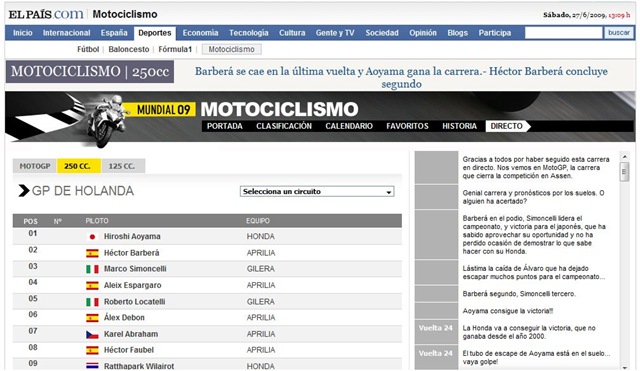Screen dimensions: 640x371
Task: Open the Economía section
Action: 200,33
